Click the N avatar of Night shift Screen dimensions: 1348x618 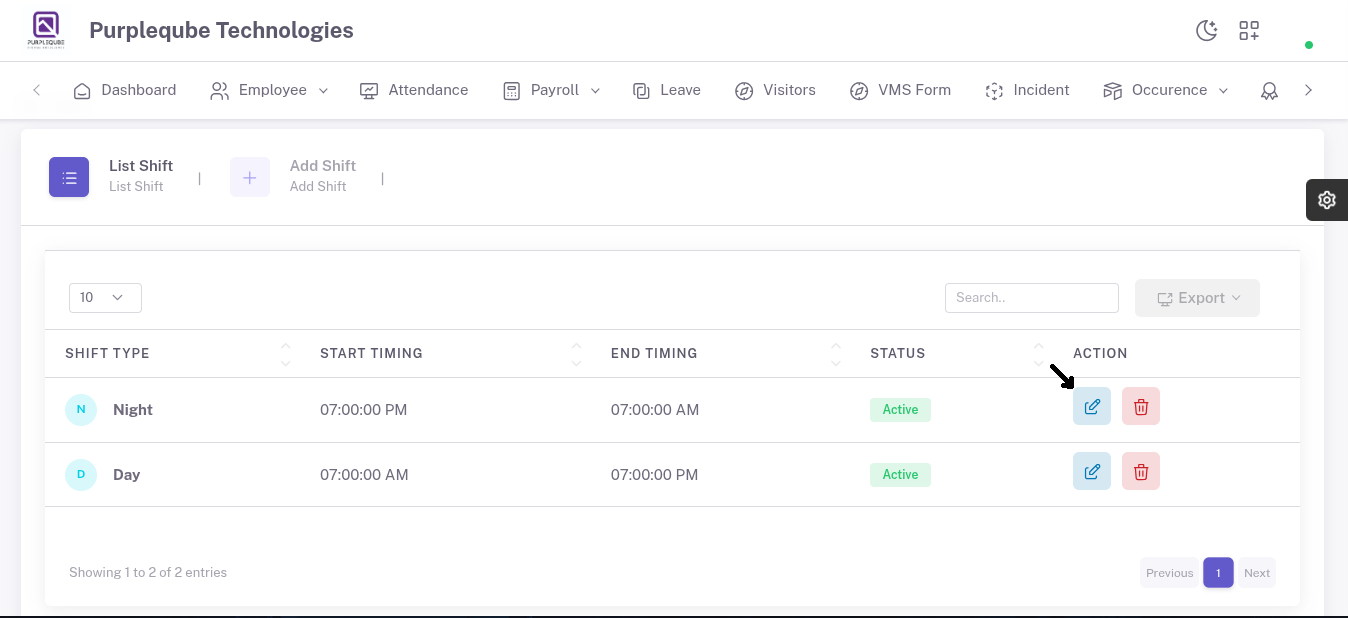(x=81, y=410)
